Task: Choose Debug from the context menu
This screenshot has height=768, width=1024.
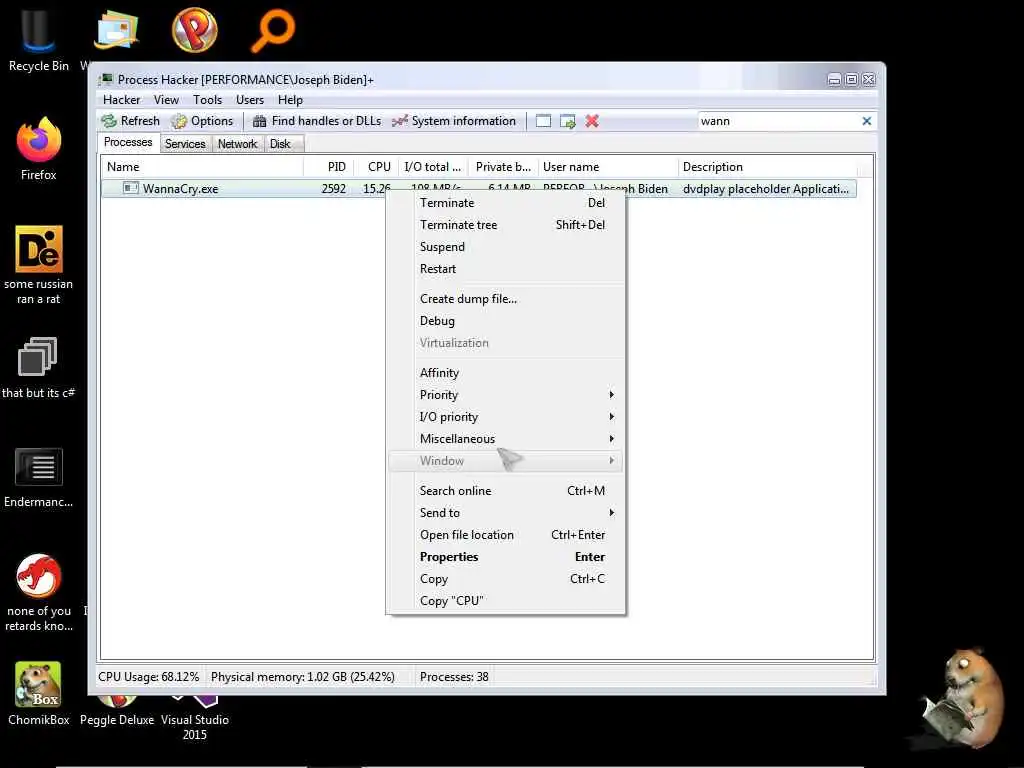Action: coord(505,321)
